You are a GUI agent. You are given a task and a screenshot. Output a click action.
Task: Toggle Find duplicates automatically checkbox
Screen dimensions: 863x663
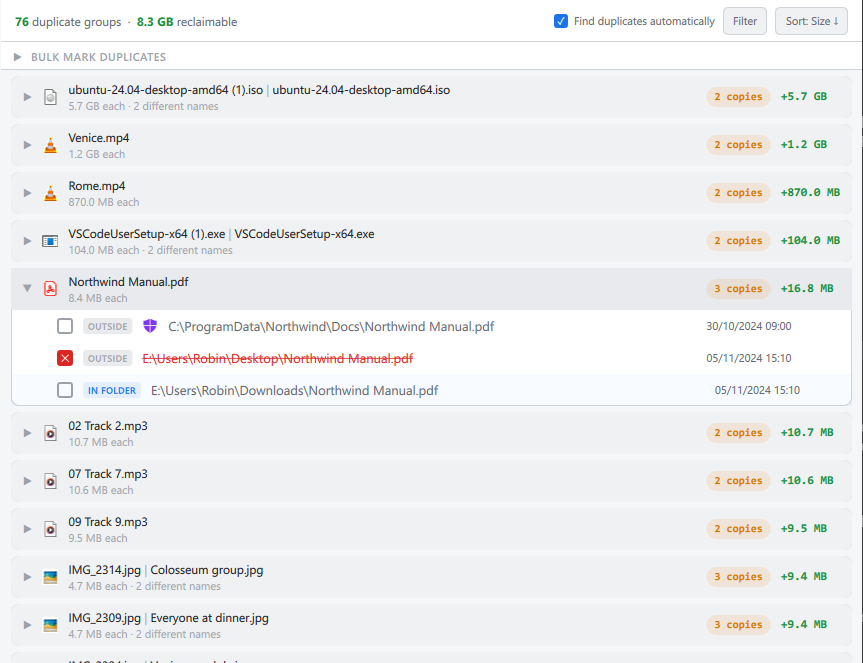click(561, 21)
